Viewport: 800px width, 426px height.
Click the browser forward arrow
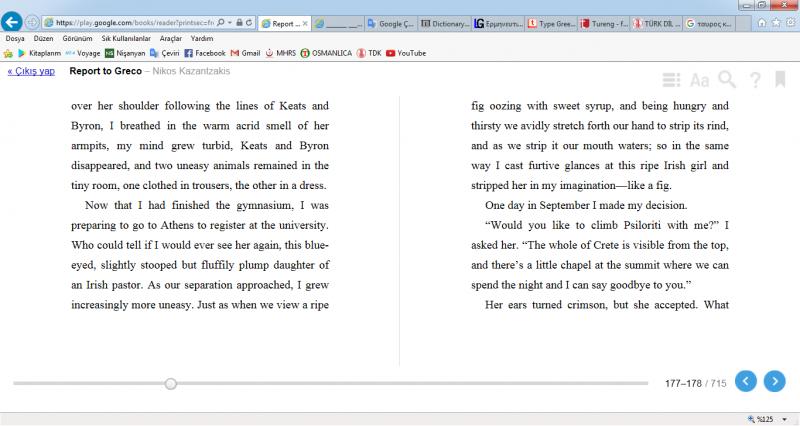tap(32, 22)
